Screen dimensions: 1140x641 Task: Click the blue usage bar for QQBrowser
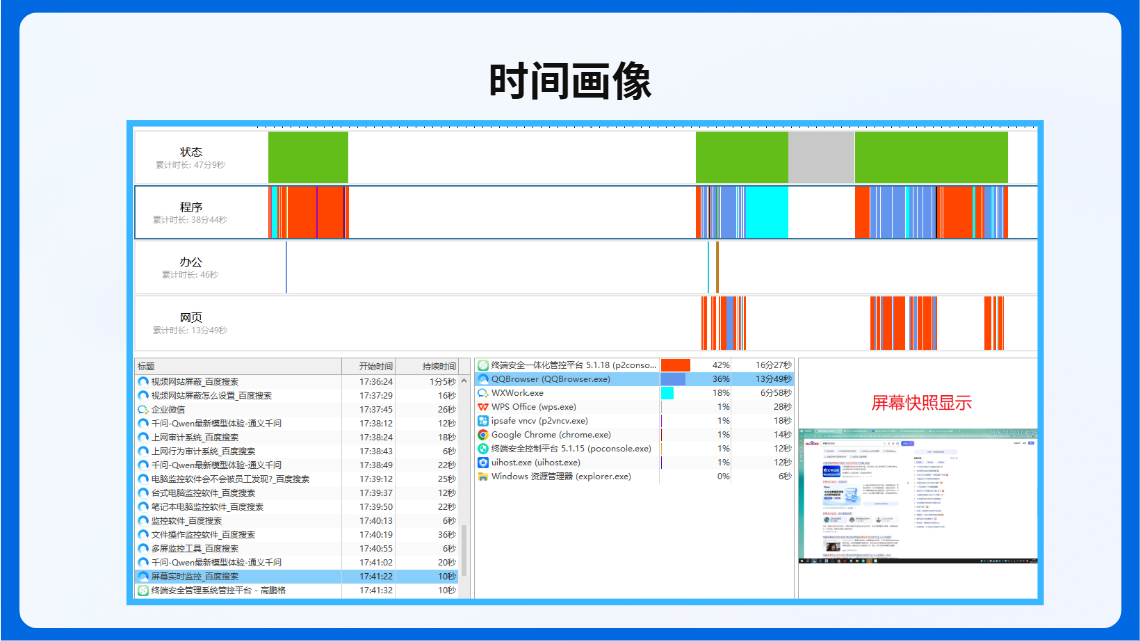(673, 379)
